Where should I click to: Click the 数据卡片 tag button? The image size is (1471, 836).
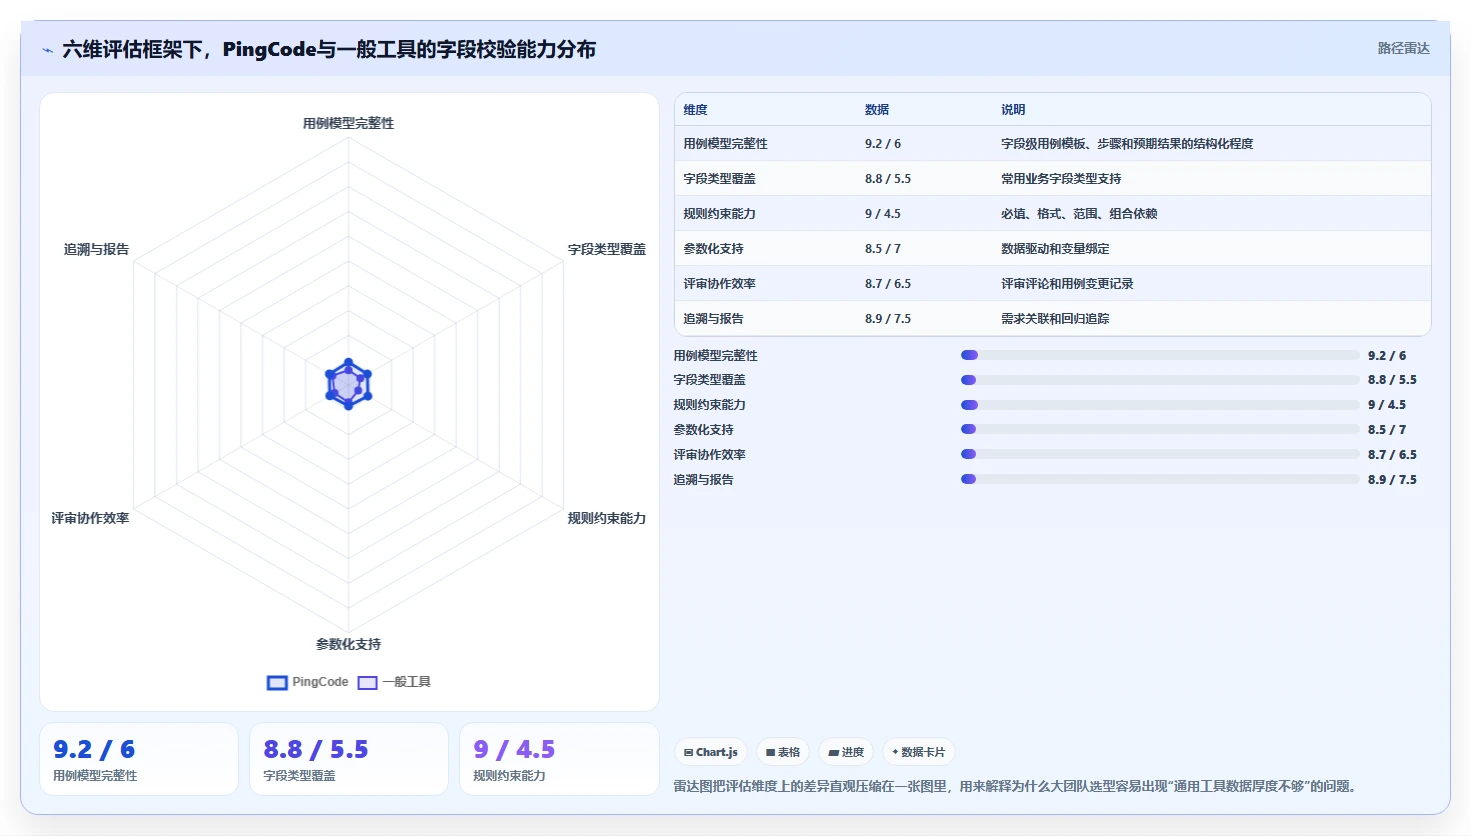[918, 752]
